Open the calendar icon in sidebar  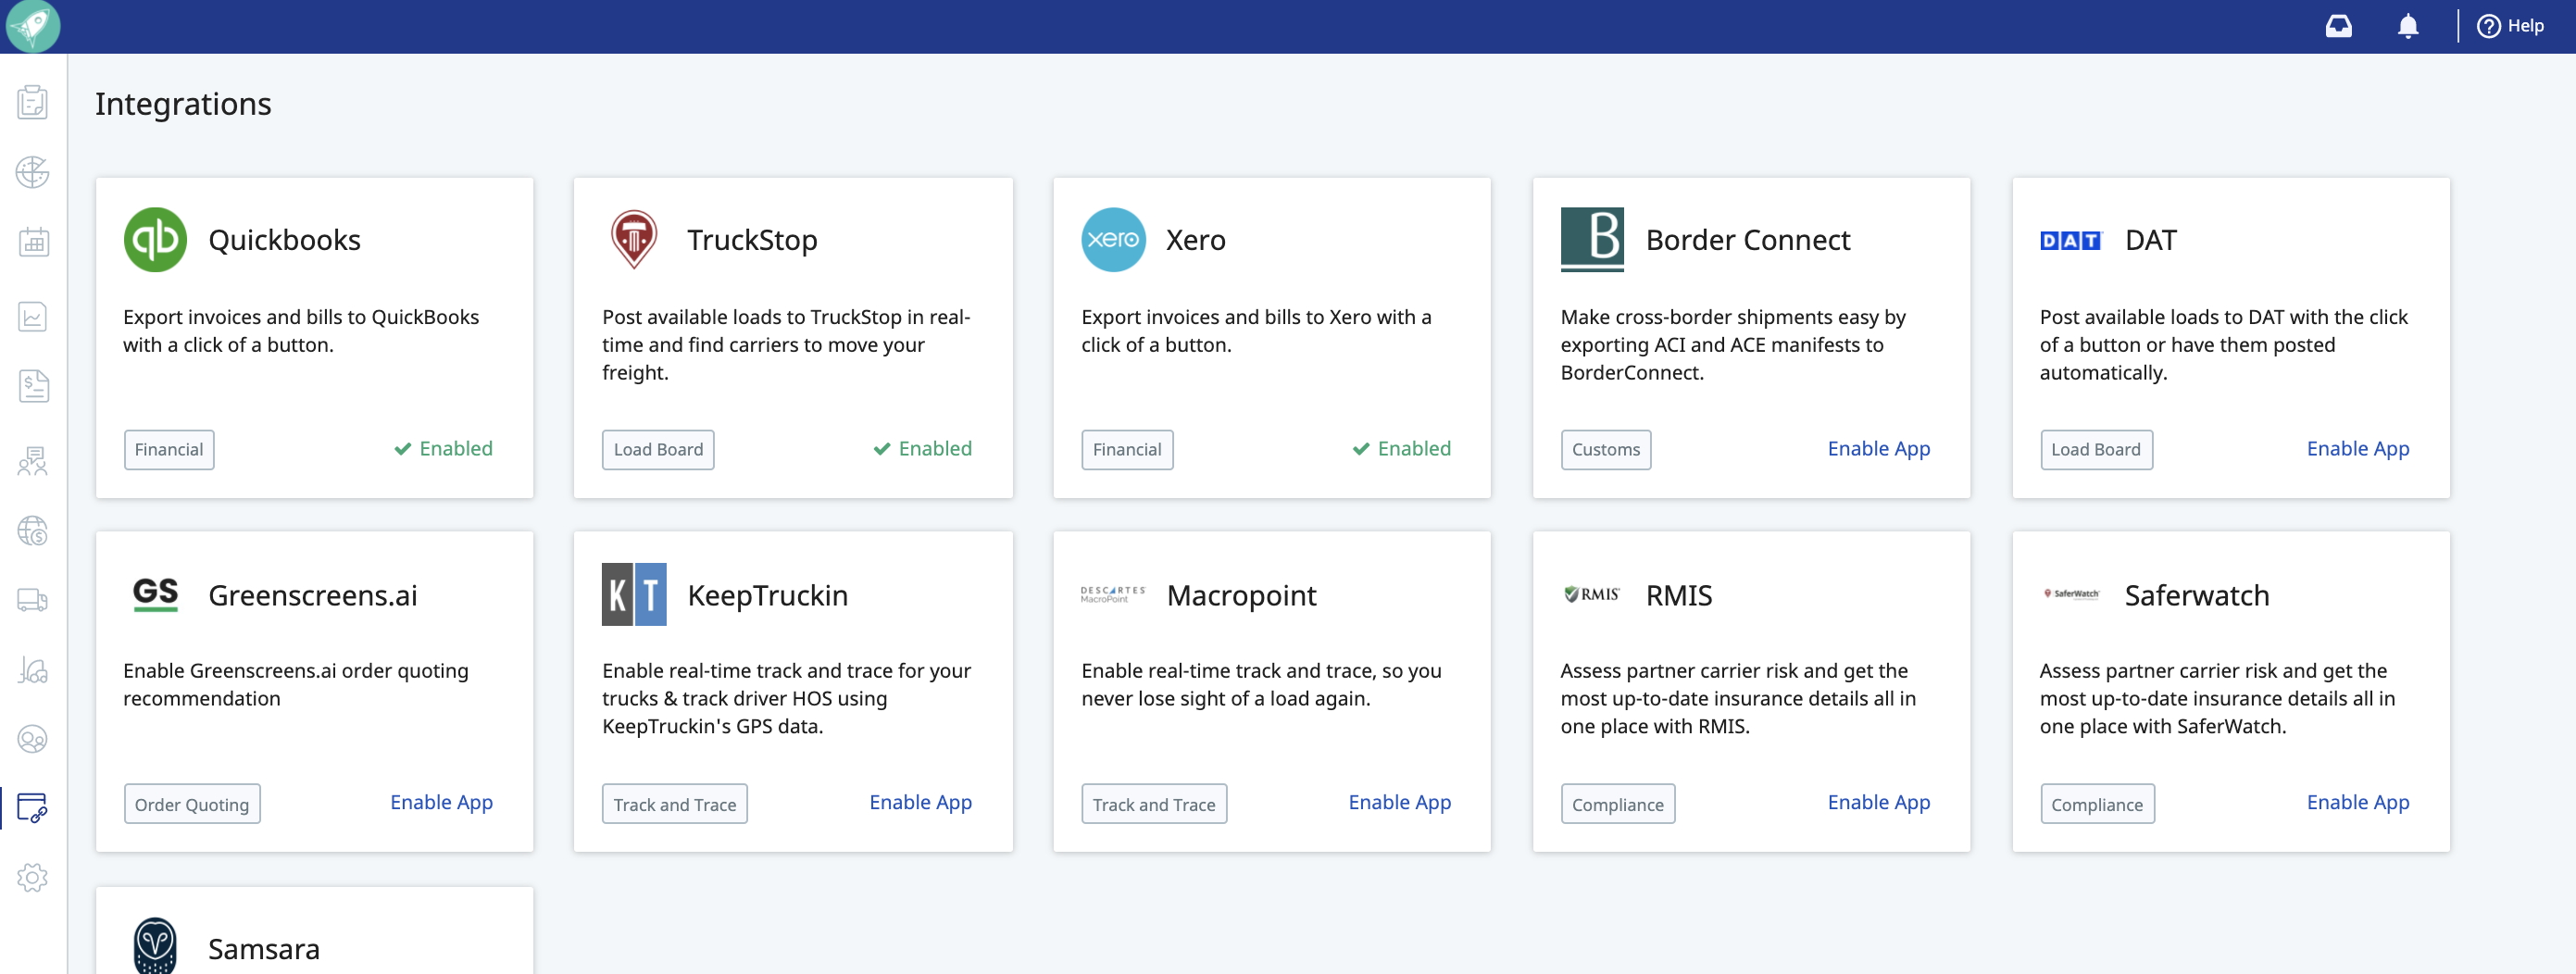pyautogui.click(x=33, y=241)
